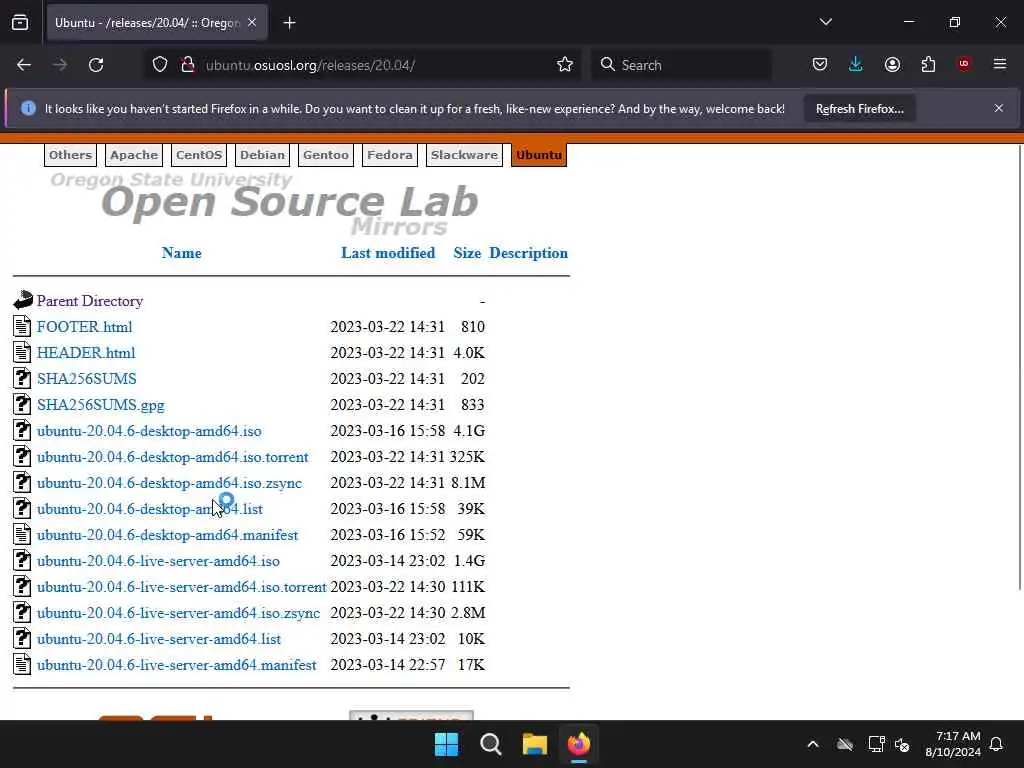Reload the current page
Viewport: 1024px width, 768px height.
(x=96, y=65)
